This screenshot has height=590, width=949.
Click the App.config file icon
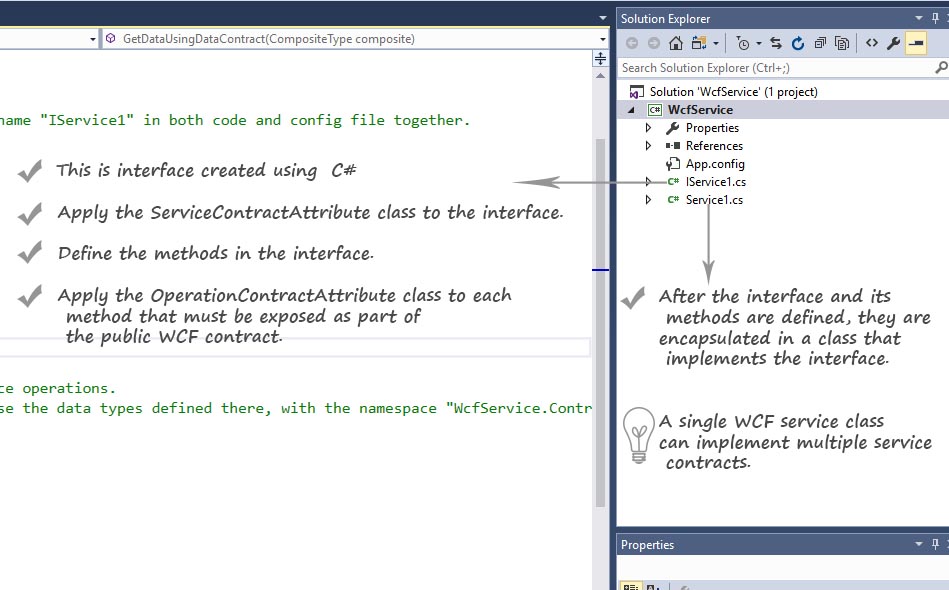(x=672, y=164)
